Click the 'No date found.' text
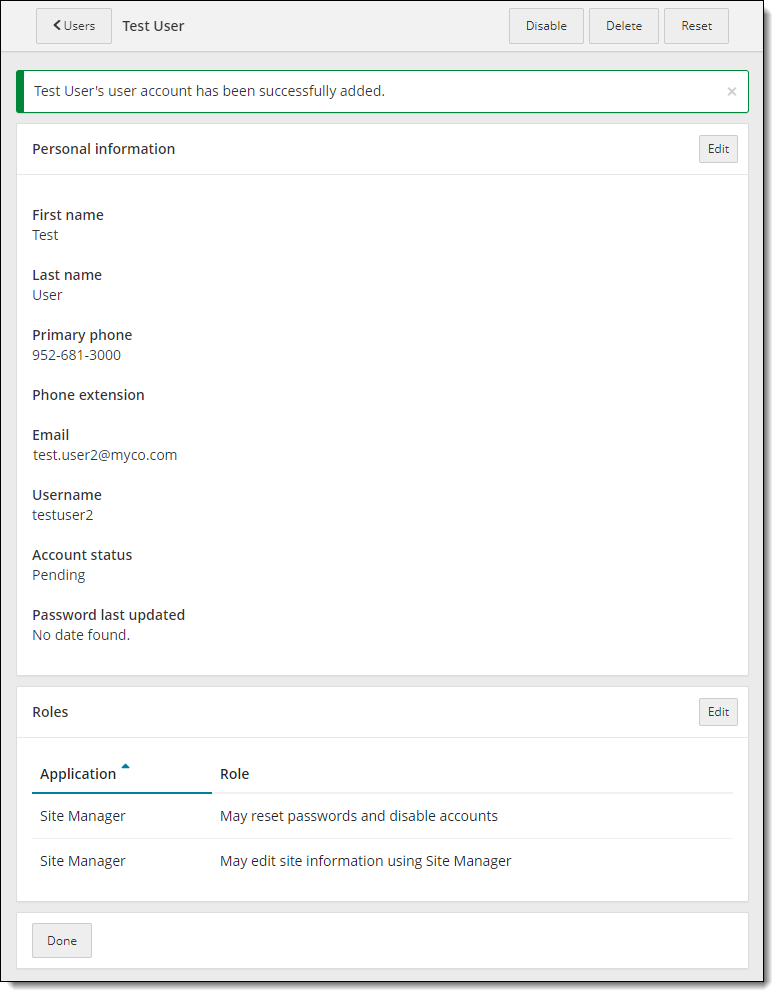Screen dimensions: 779x997 (81, 635)
